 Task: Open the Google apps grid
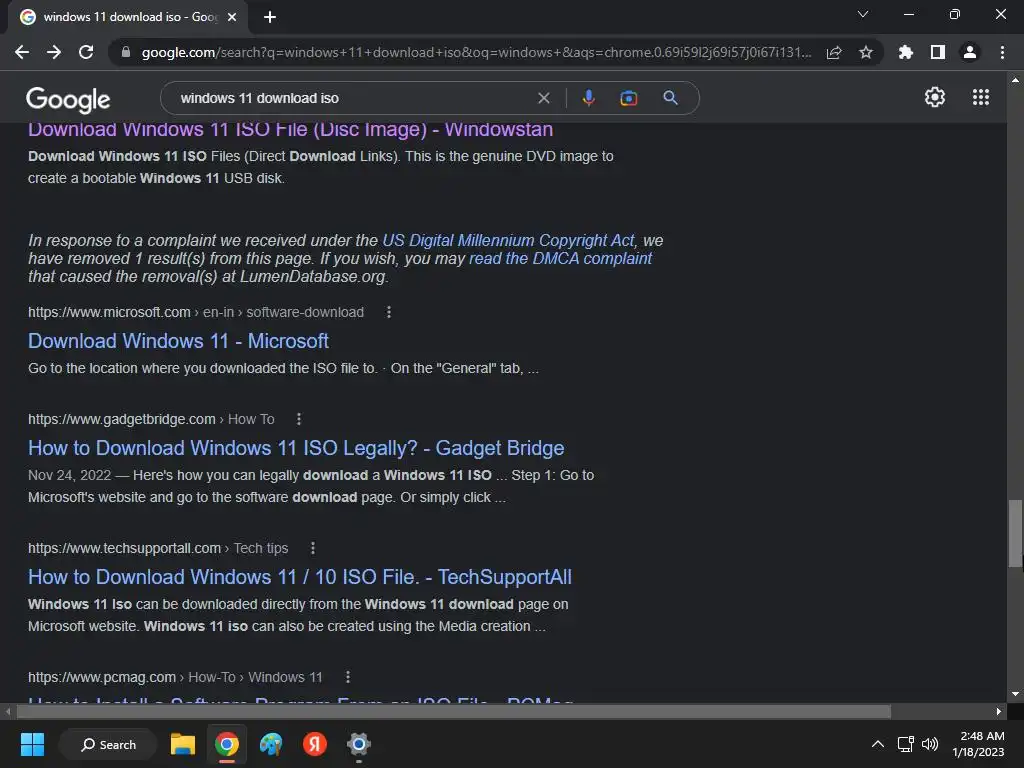click(981, 97)
